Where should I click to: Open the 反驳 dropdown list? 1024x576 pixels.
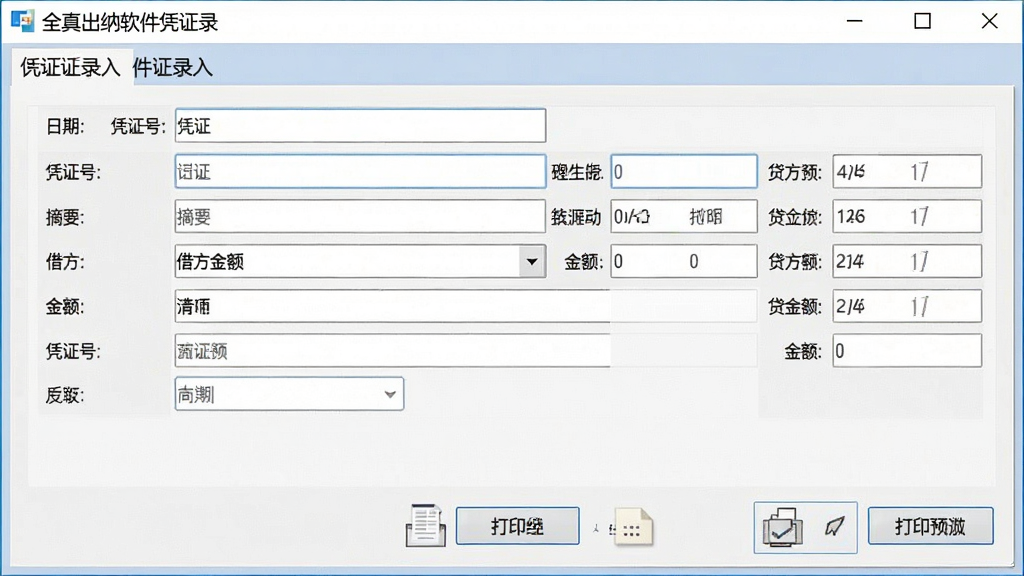(289, 394)
